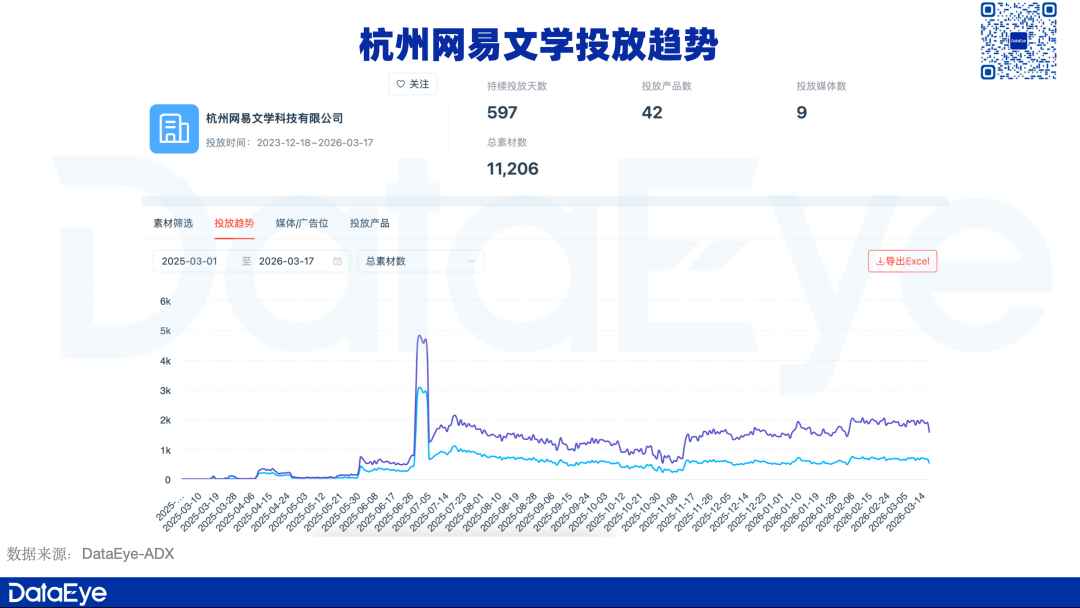
Task: Click the 投放时间 date range text
Action: click(x=289, y=143)
